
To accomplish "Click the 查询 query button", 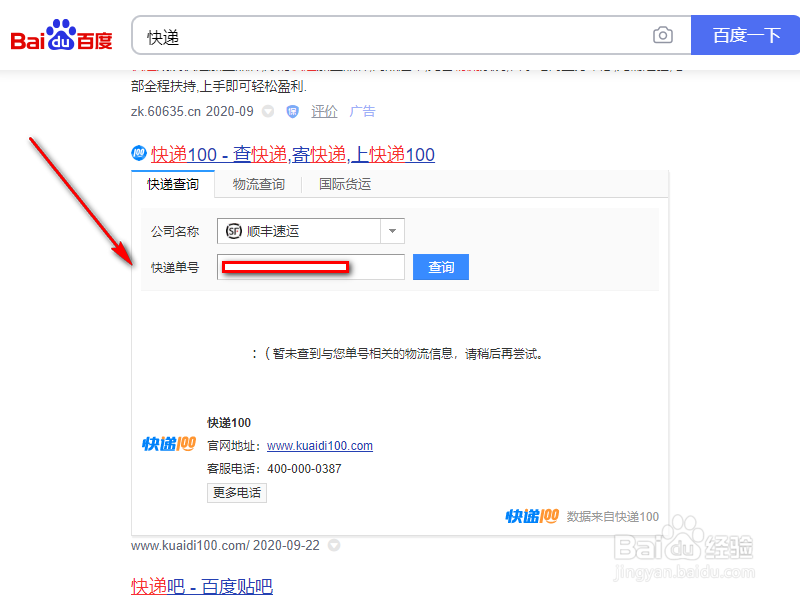I will click(x=440, y=267).
